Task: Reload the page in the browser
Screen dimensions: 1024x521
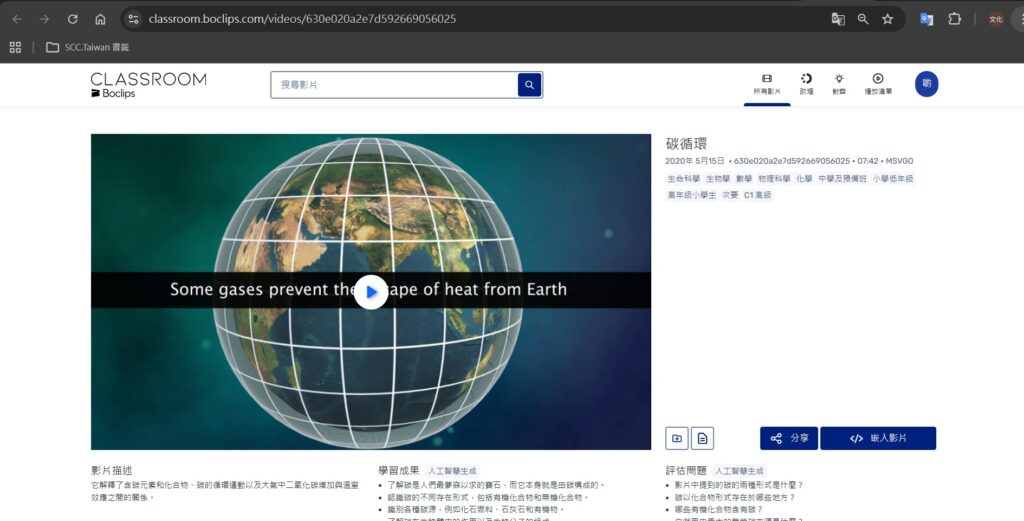Action: point(72,19)
